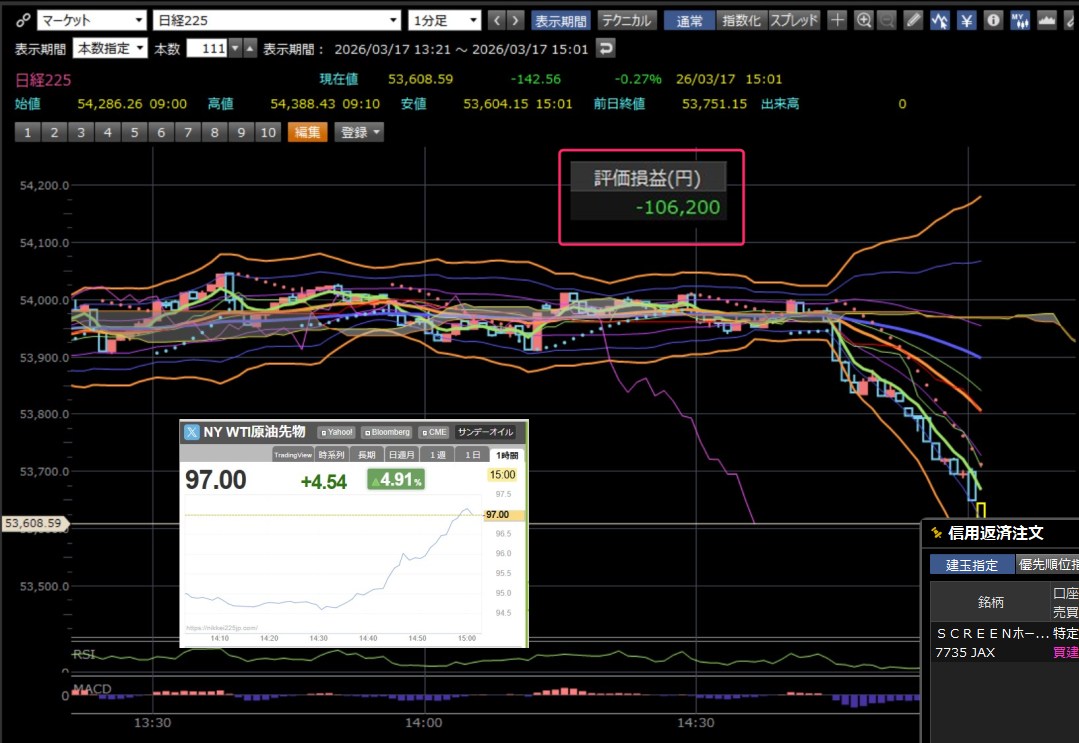Toggle the 通常 normal scale mode
1079x743 pixels.
[689, 20]
